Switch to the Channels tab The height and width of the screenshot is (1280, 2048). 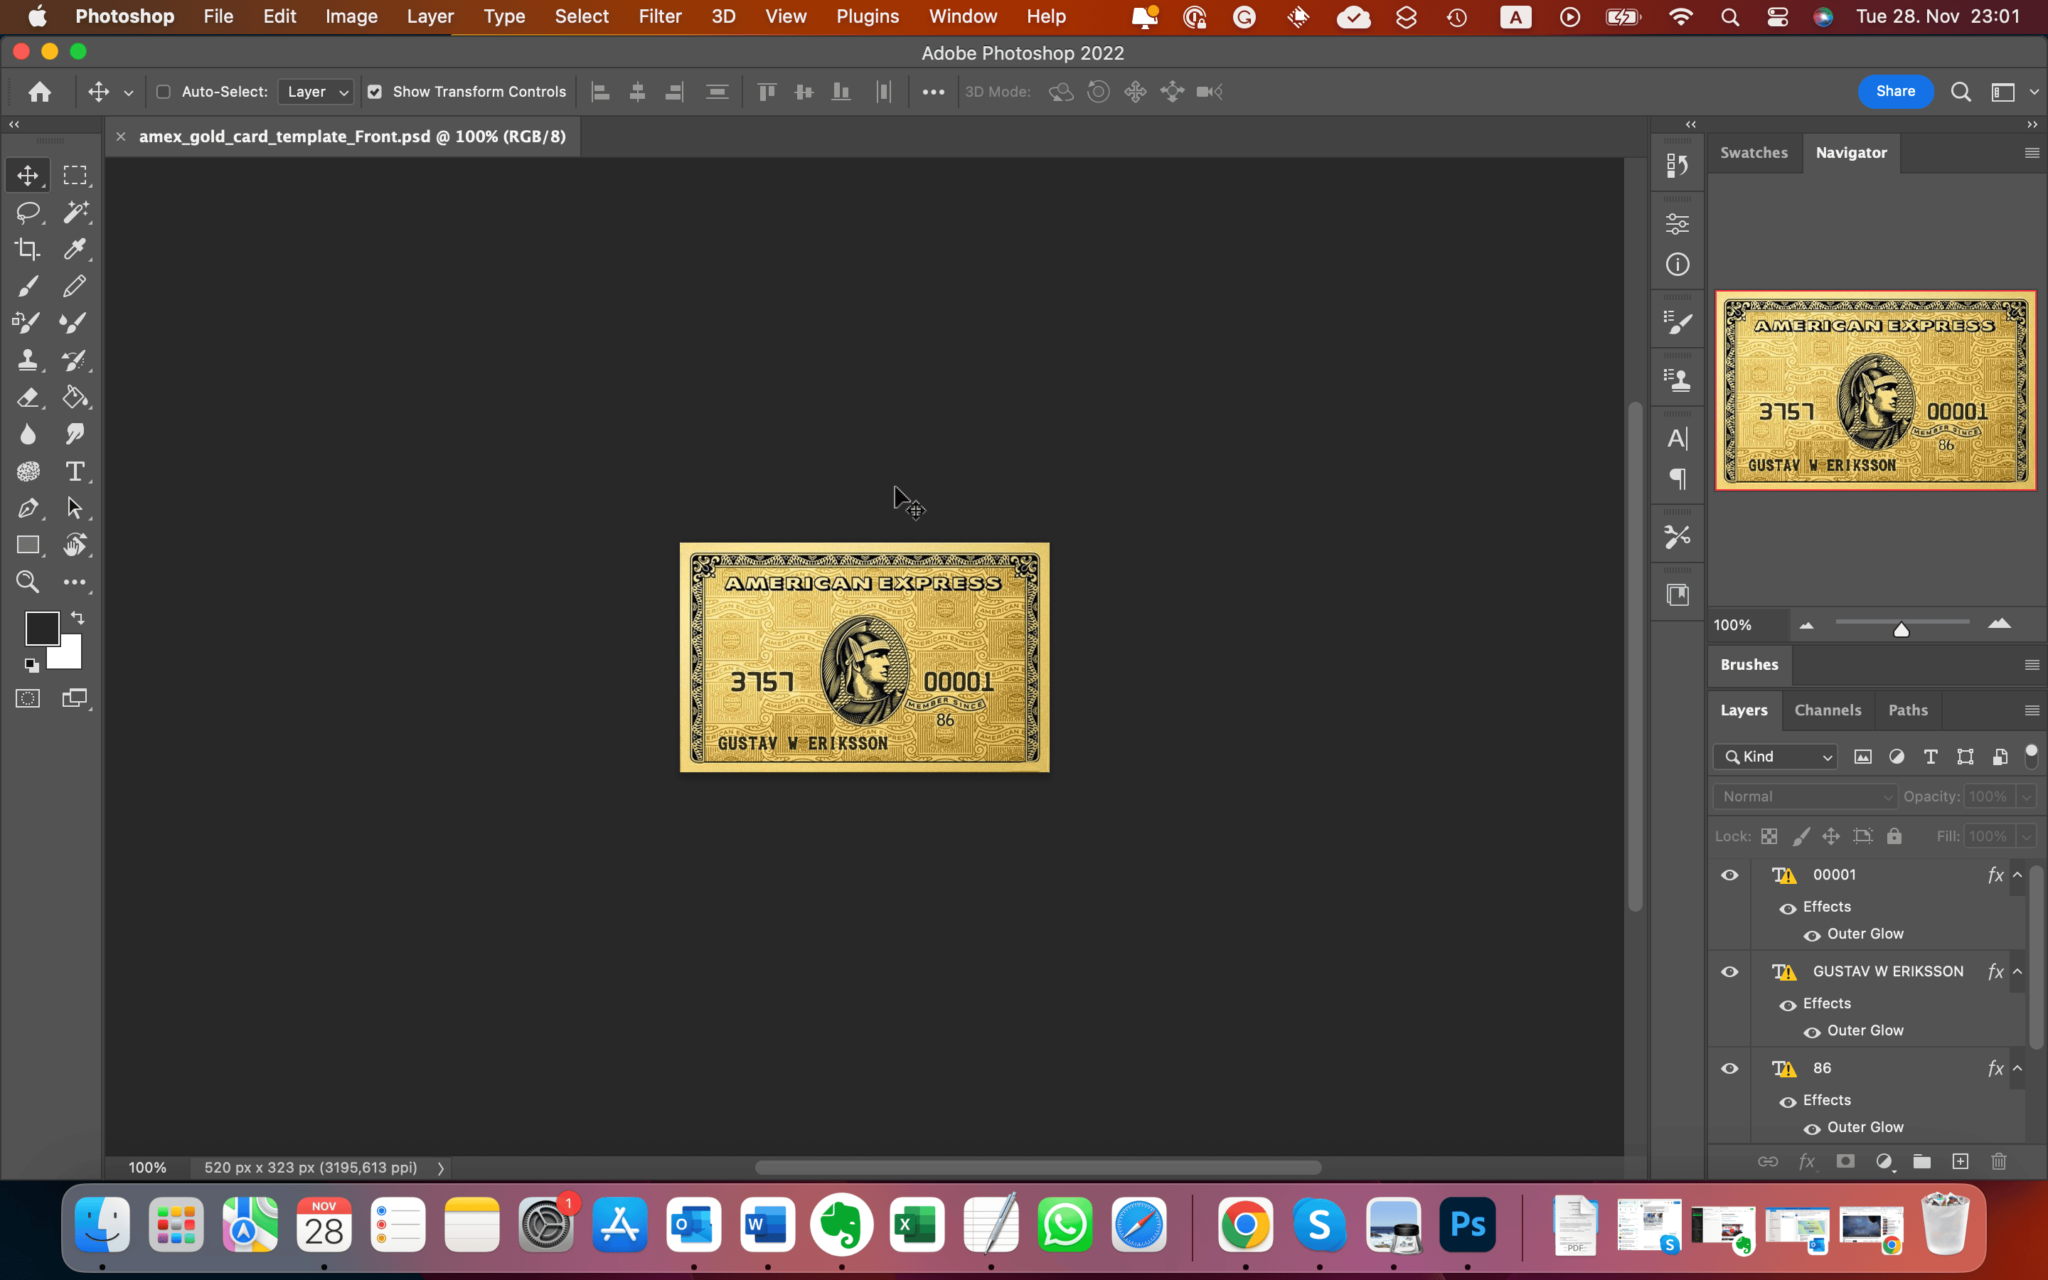1827,710
